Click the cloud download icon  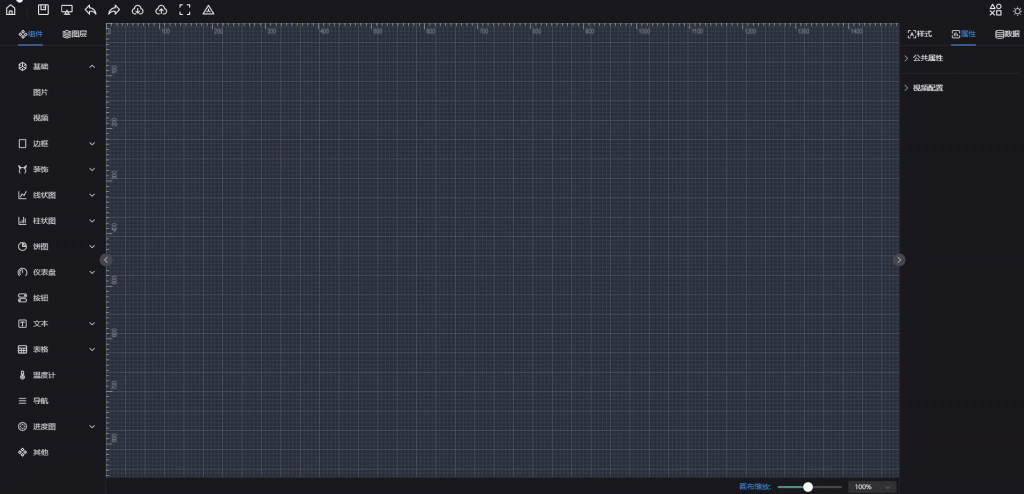pos(137,10)
